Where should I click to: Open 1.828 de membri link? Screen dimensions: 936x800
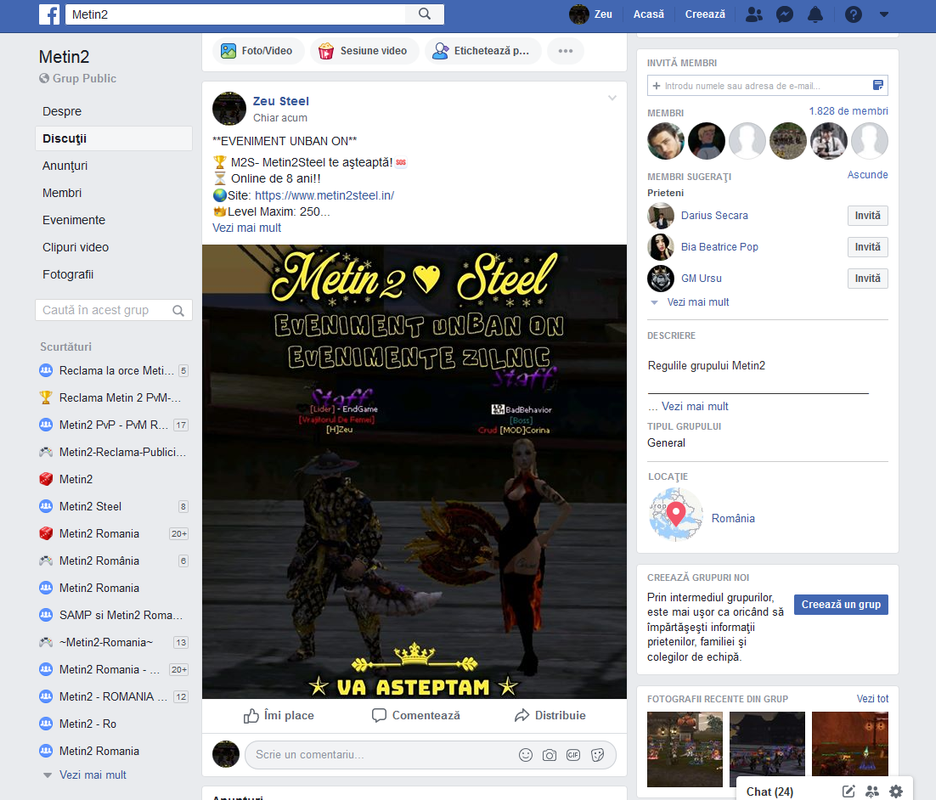(x=848, y=111)
